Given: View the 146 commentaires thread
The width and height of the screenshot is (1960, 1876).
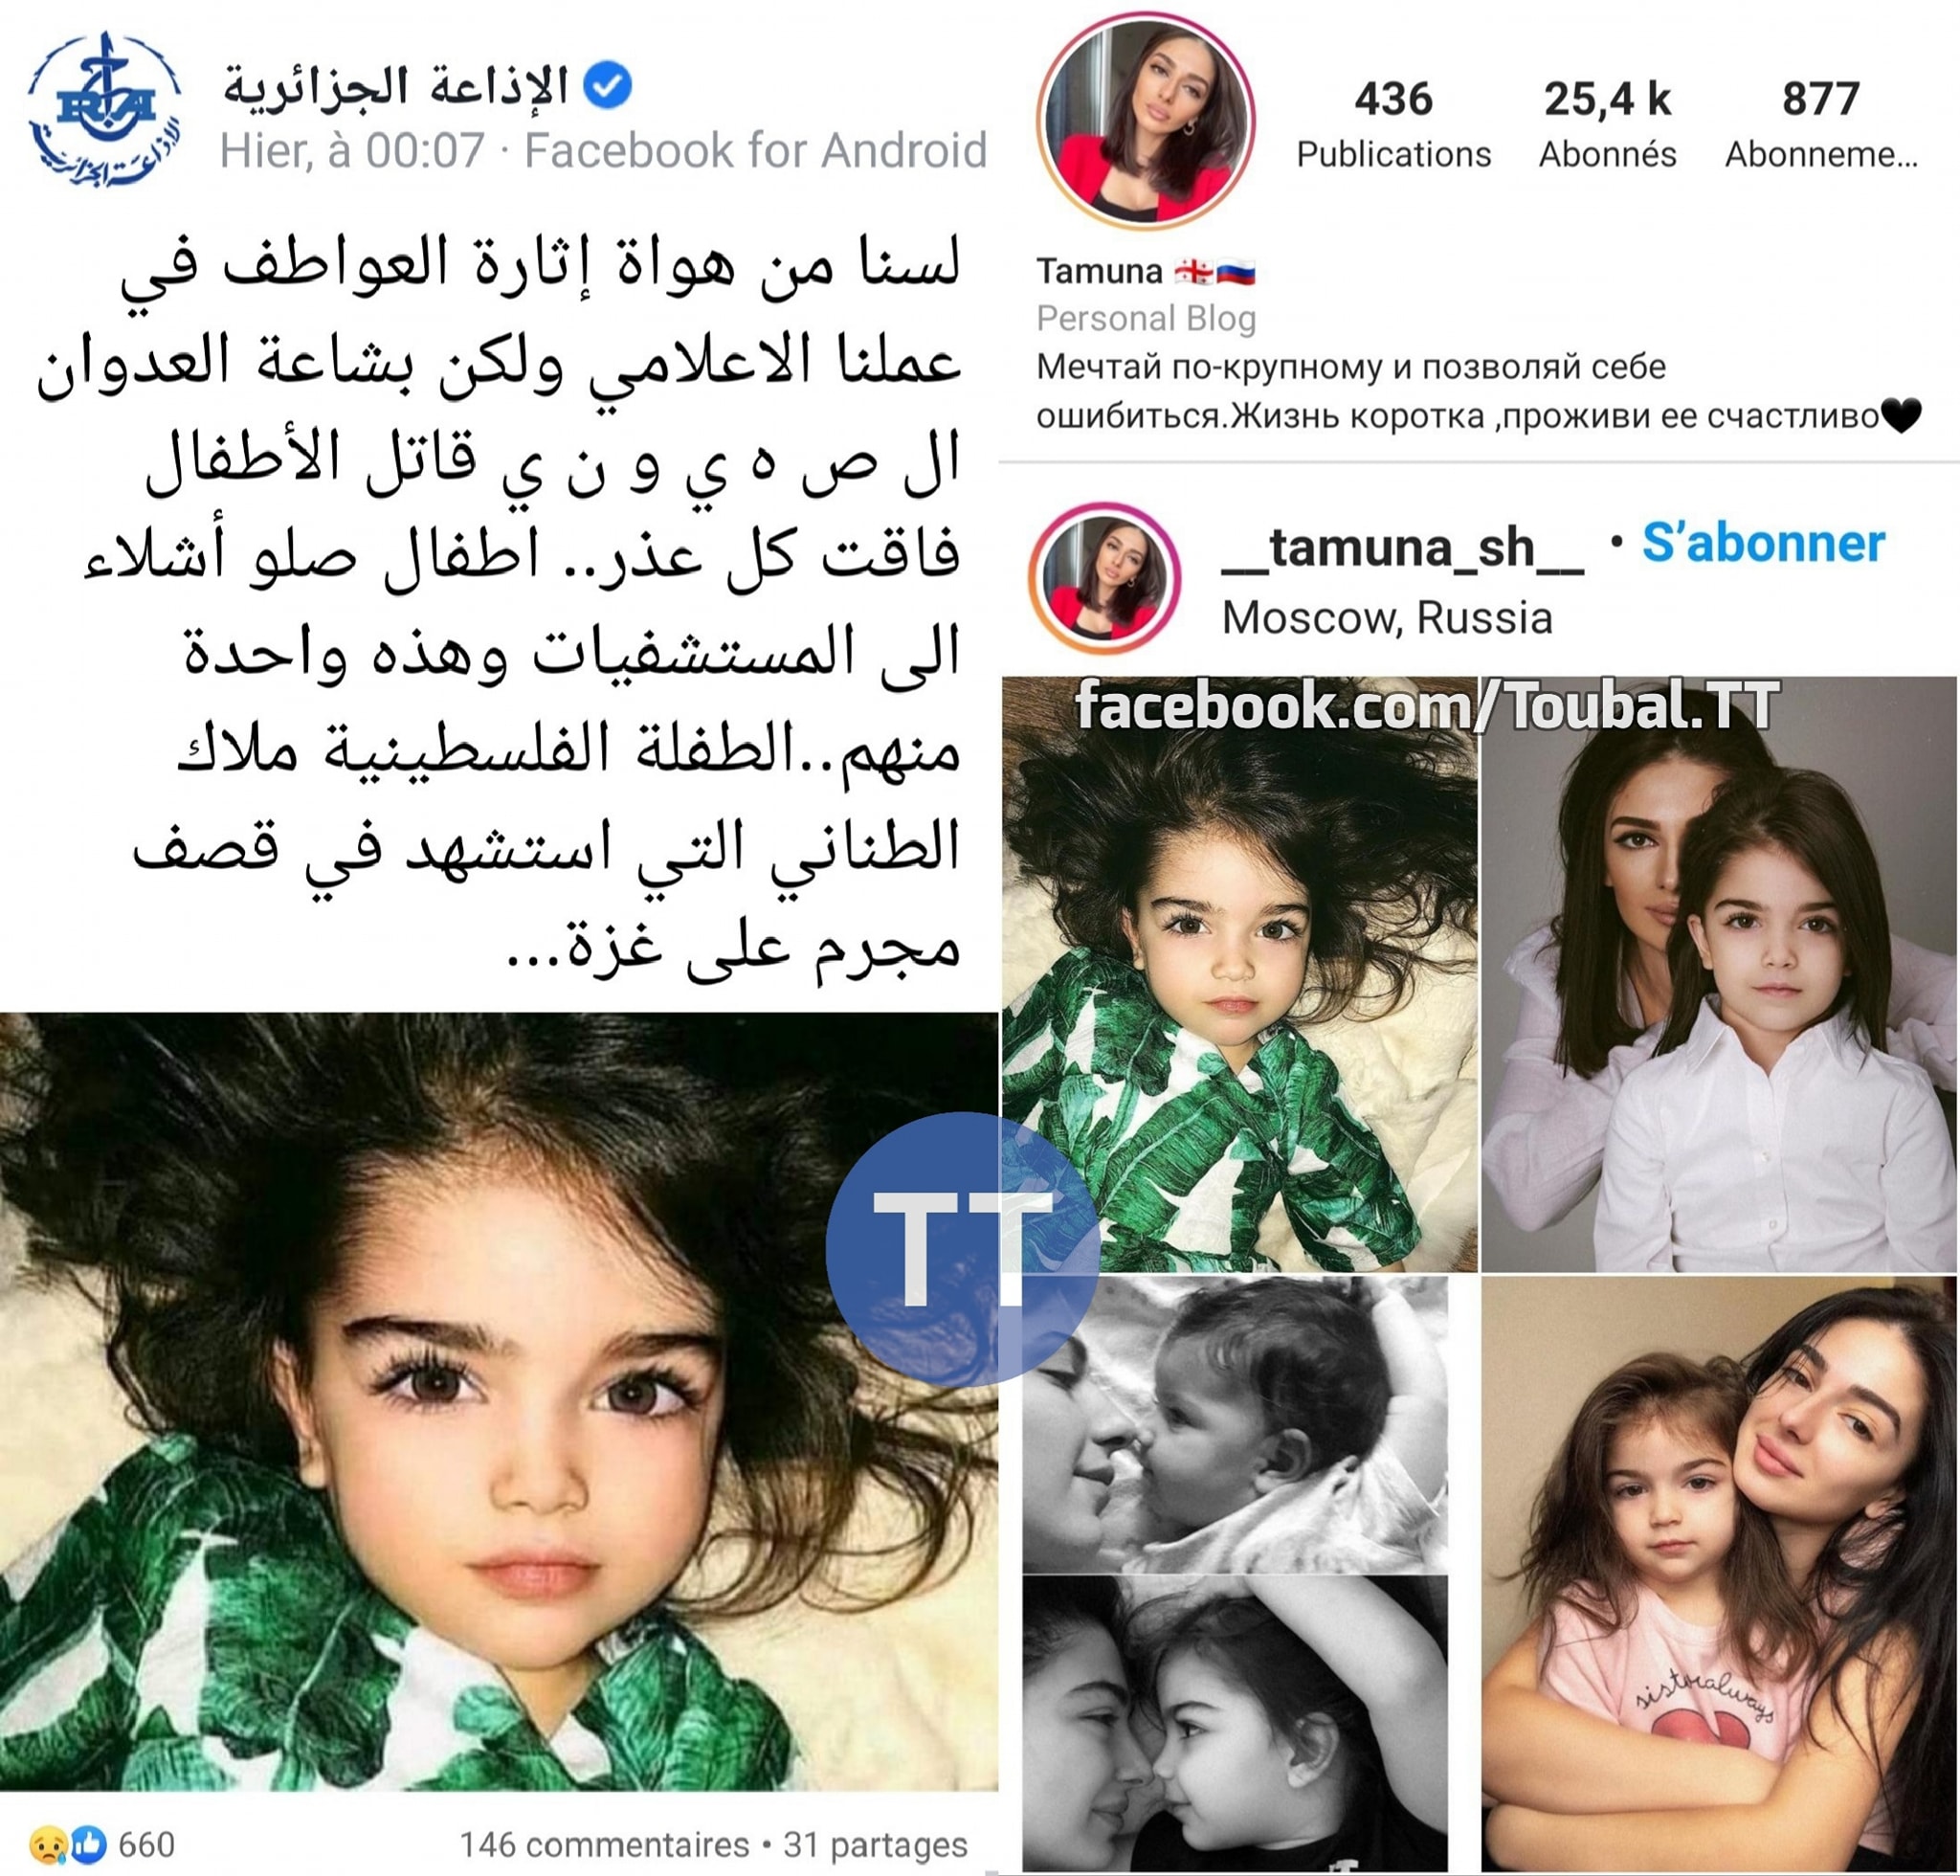Looking at the screenshot, I should [604, 1844].
